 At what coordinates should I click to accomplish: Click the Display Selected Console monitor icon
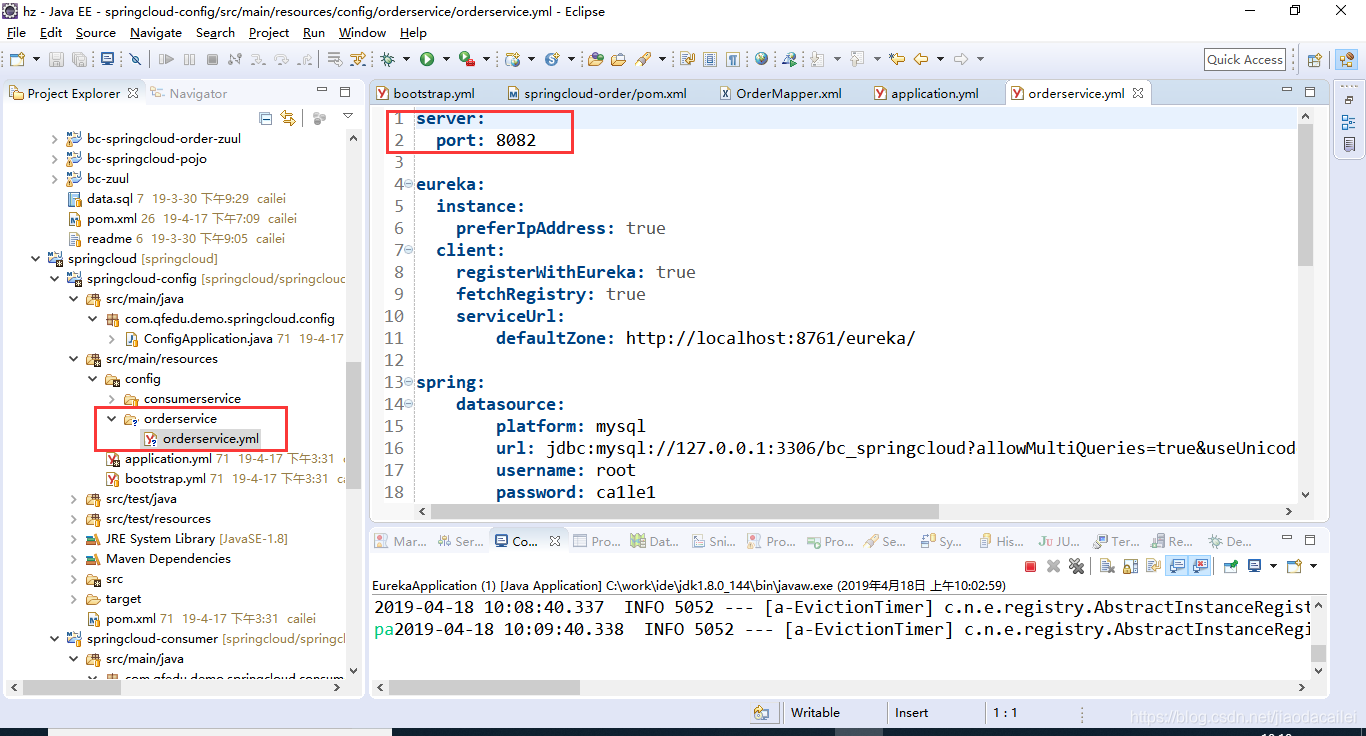click(x=1255, y=566)
